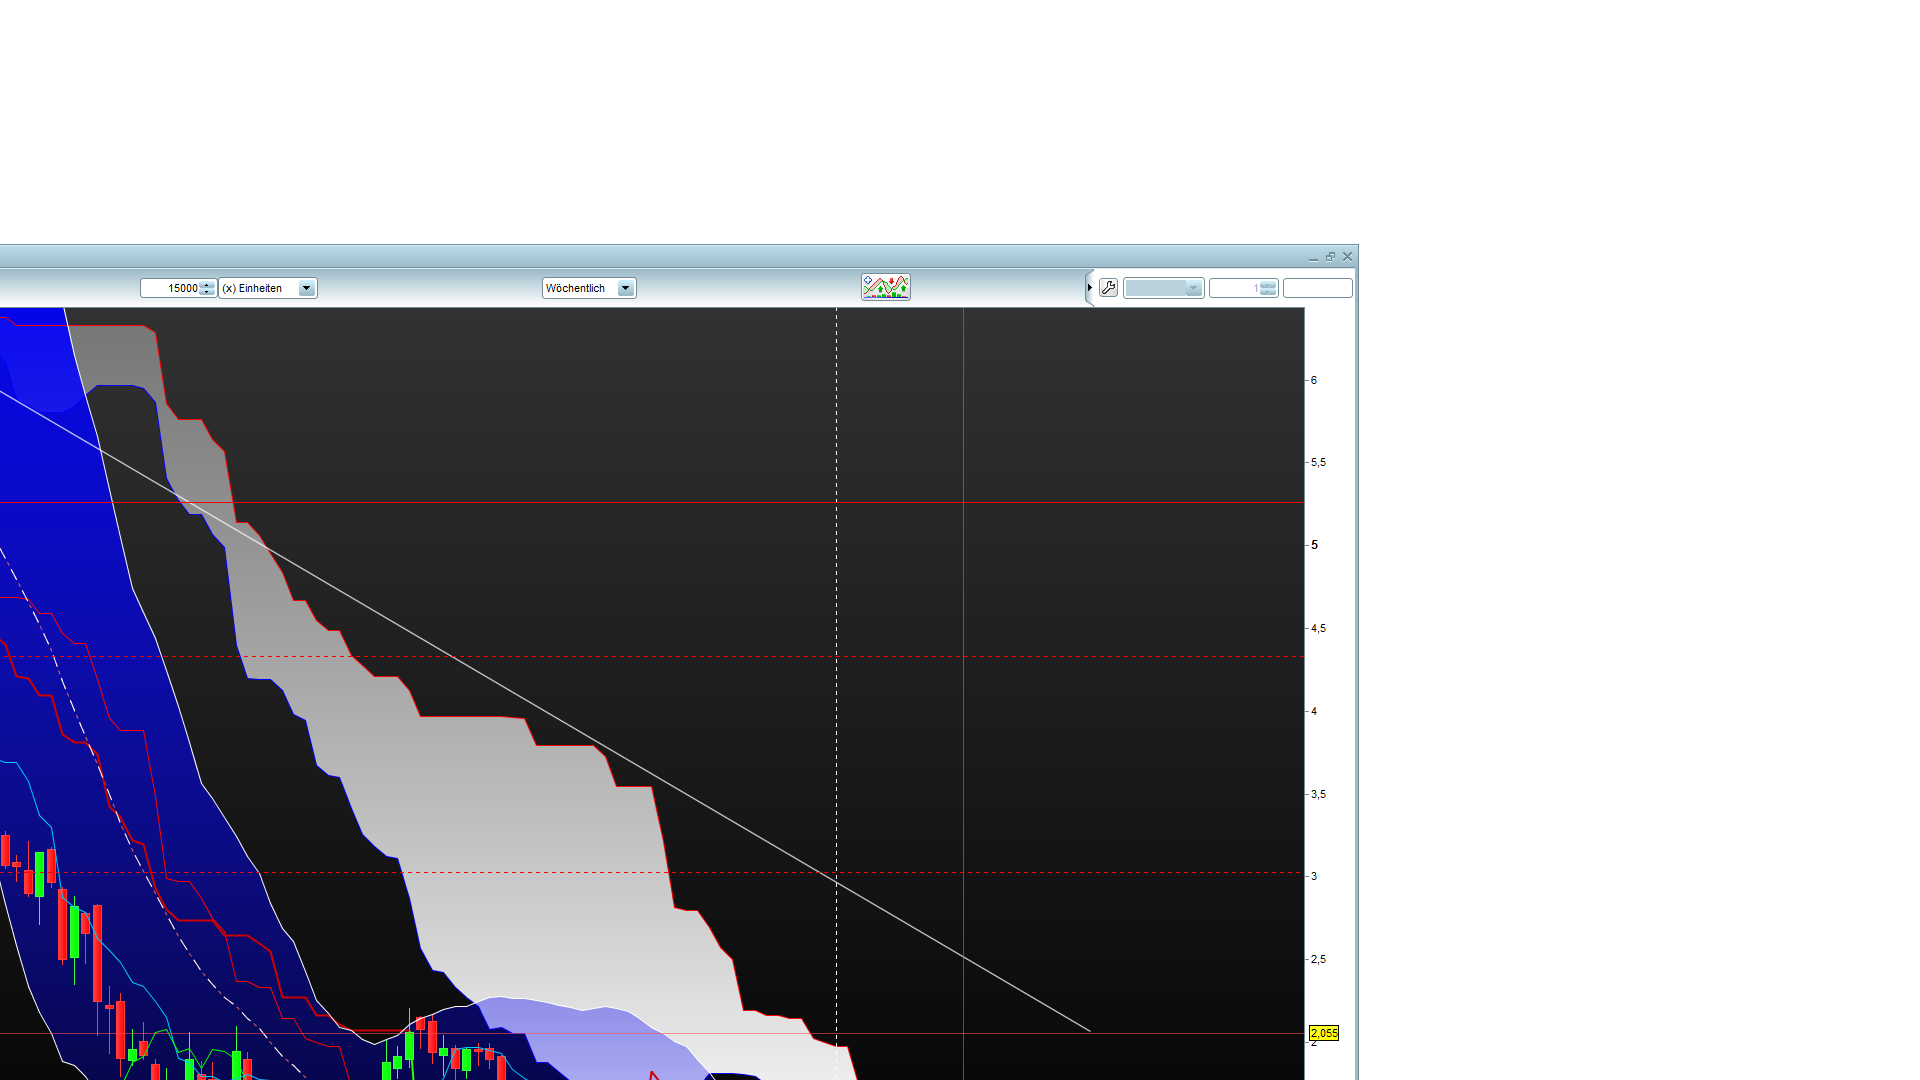Restore the chart window

[x=1330, y=257]
